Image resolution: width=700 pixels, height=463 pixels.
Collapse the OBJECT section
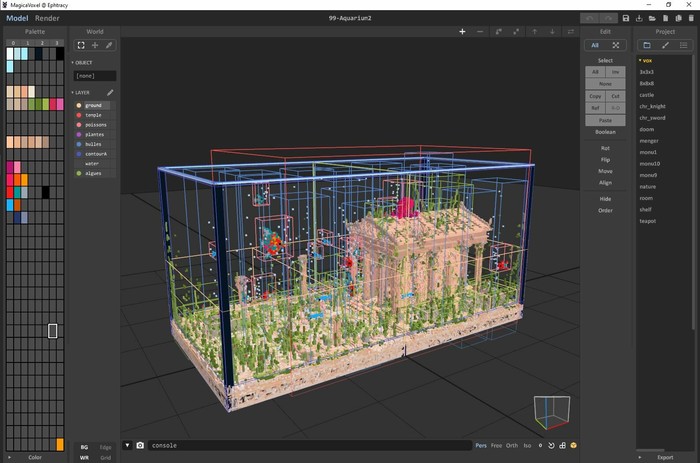tap(73, 62)
